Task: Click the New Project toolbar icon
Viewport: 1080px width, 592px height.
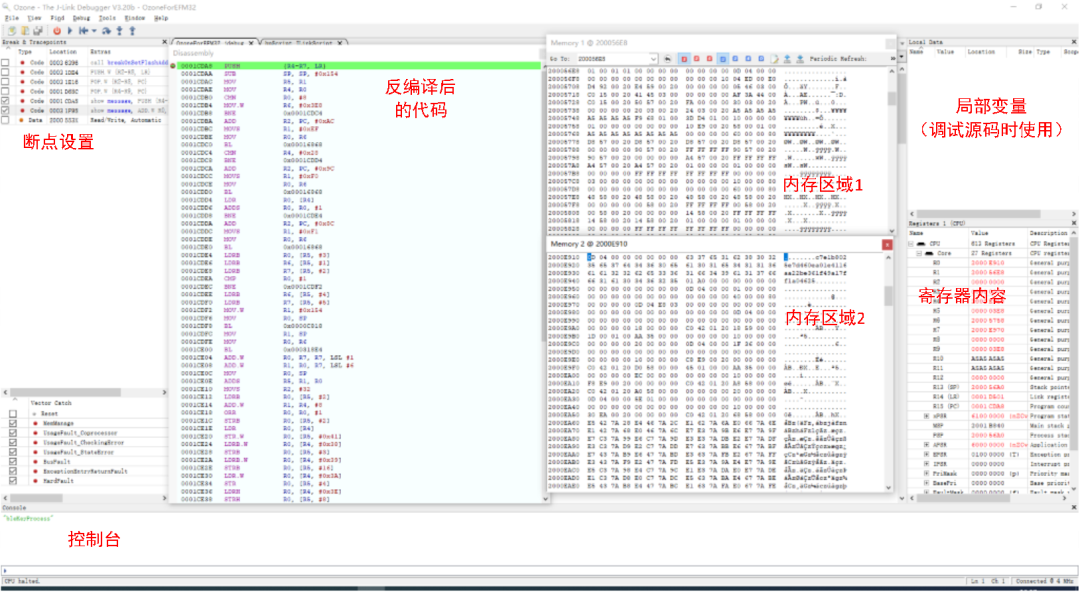Action: point(12,31)
